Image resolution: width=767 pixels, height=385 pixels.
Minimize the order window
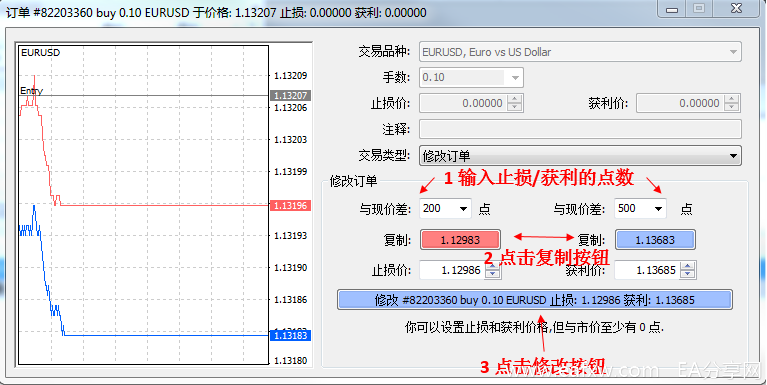[672, 8]
